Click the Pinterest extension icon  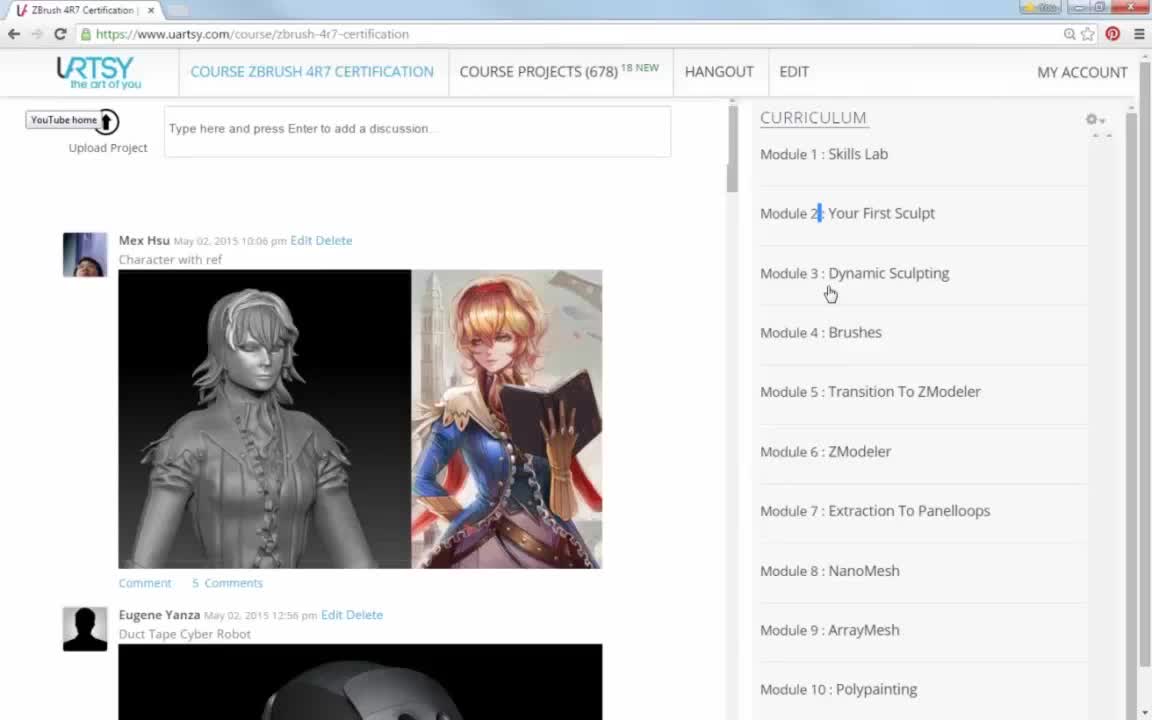coord(1112,34)
